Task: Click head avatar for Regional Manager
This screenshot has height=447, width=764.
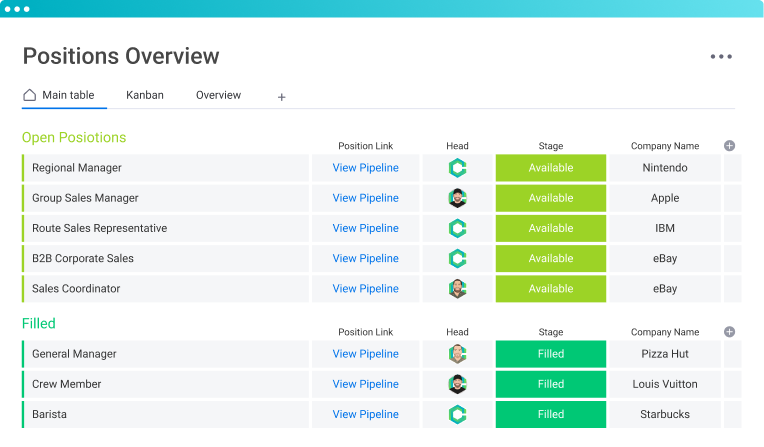Action: tap(457, 168)
